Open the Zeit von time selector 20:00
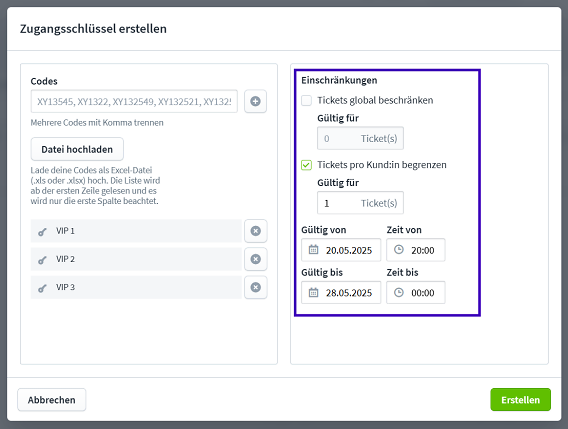The height and width of the screenshot is (429, 568). pyautogui.click(x=416, y=250)
